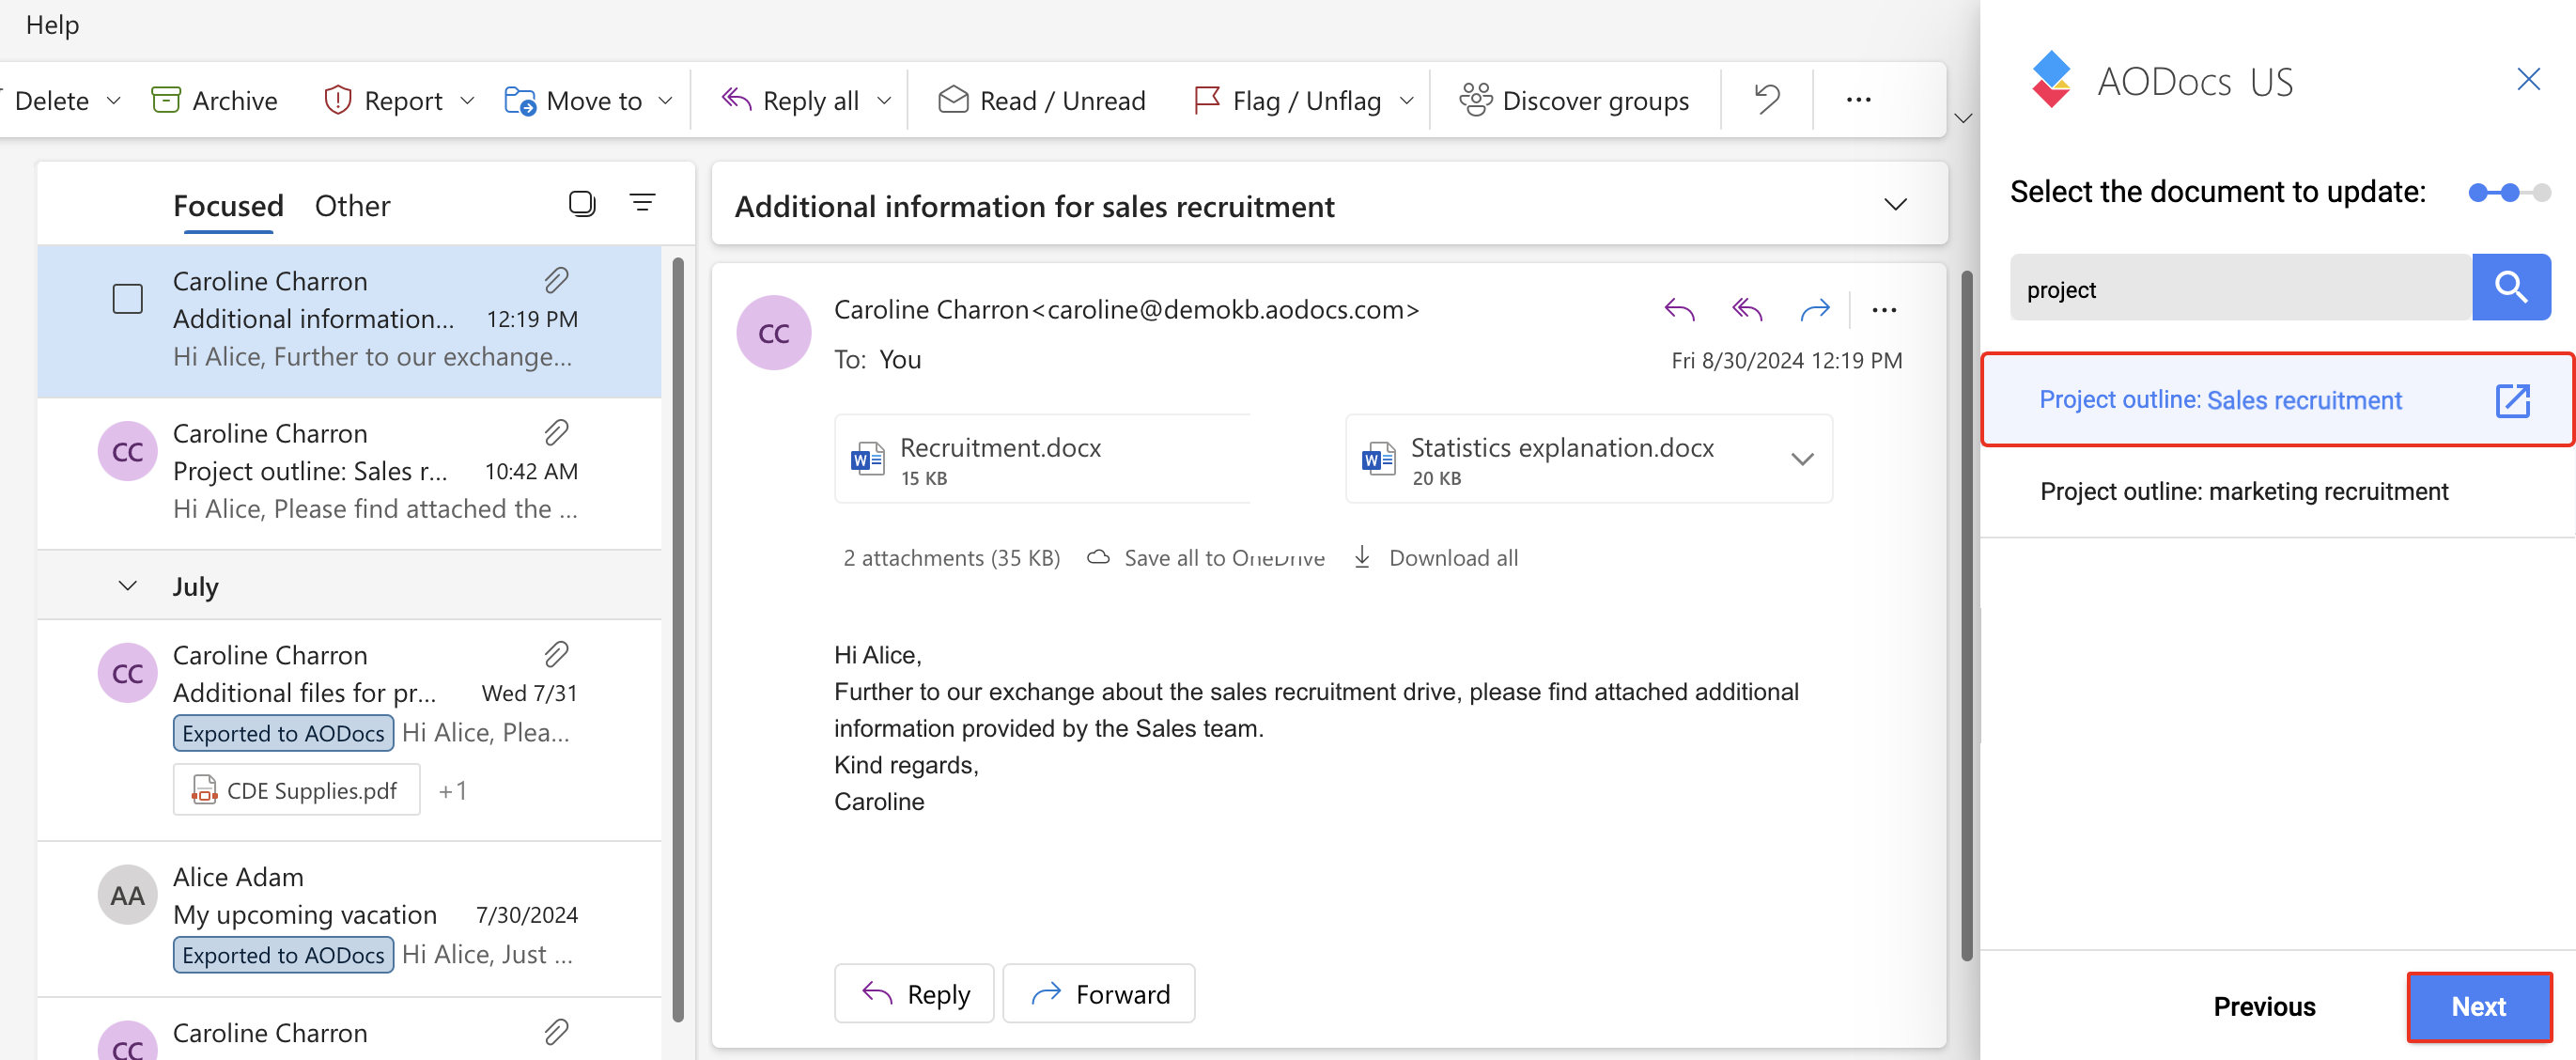Mark message as Read / Unread
2576x1060 pixels.
(x=1042, y=100)
